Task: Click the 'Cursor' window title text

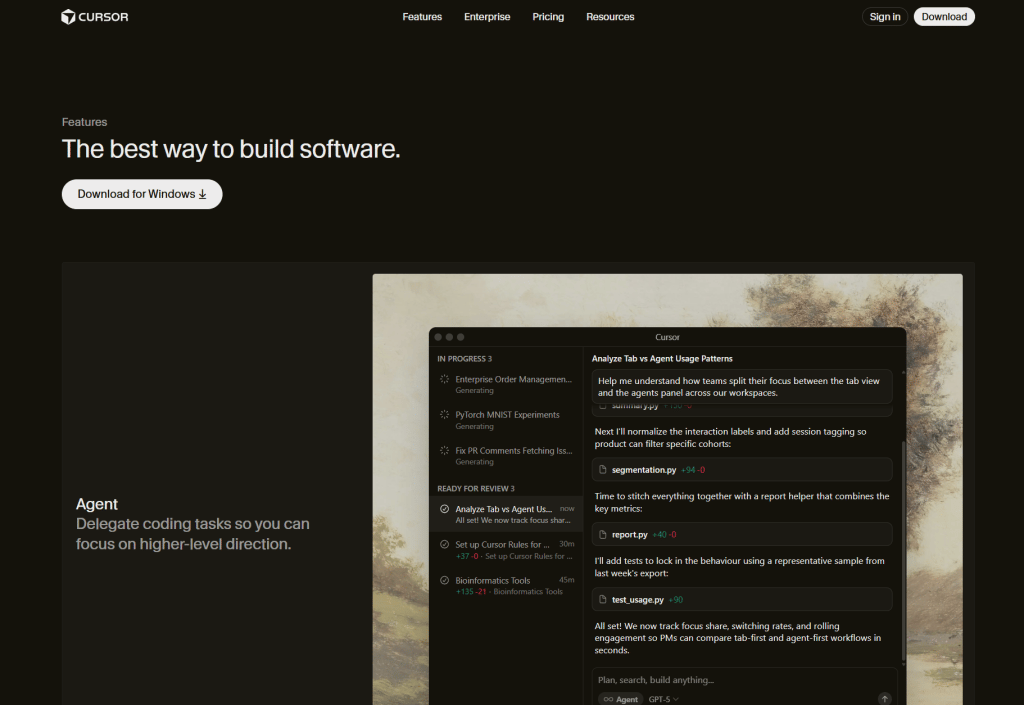Action: pyautogui.click(x=667, y=337)
